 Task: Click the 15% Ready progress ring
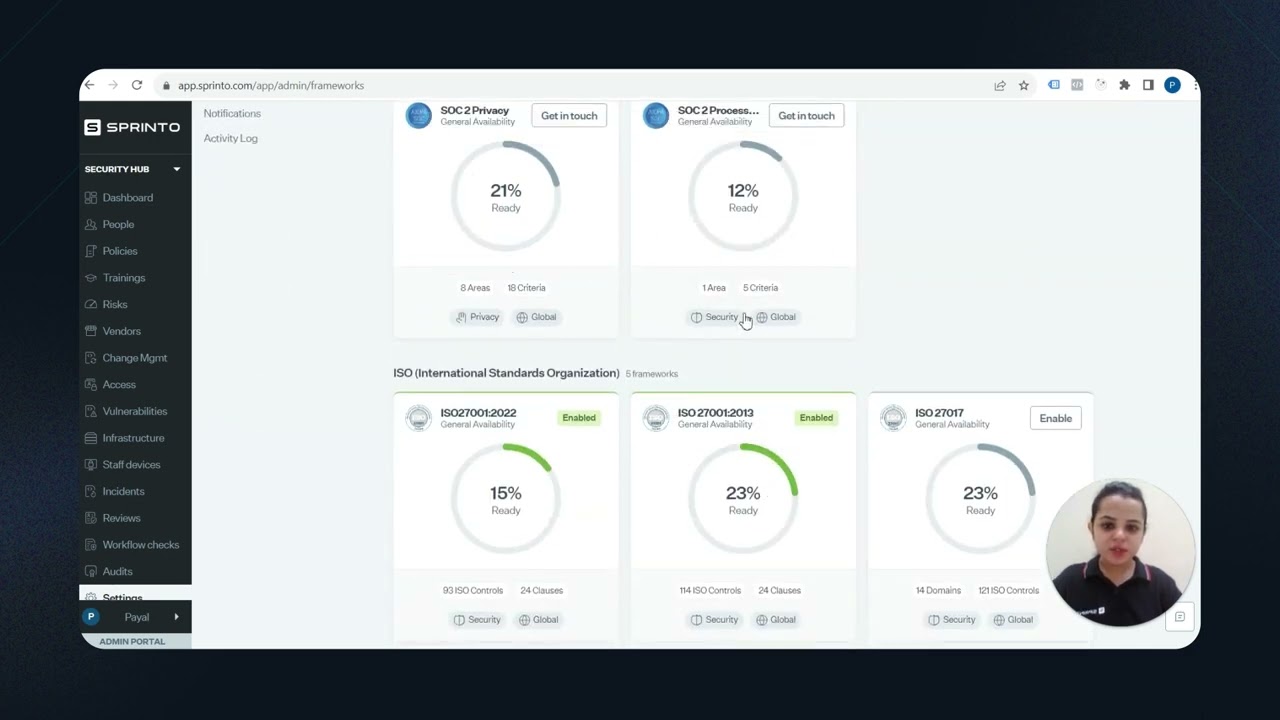click(x=506, y=499)
